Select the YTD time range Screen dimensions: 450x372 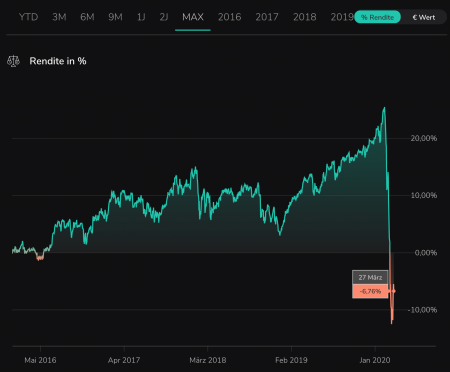[28, 17]
